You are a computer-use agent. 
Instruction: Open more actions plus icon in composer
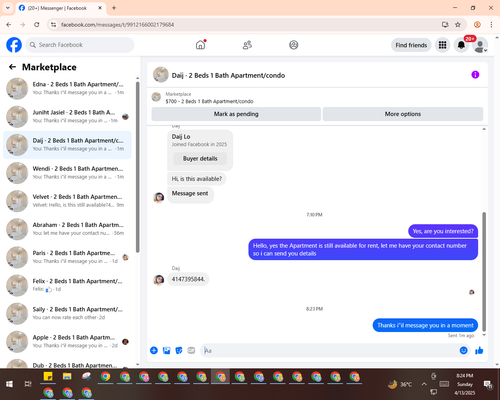point(154,350)
